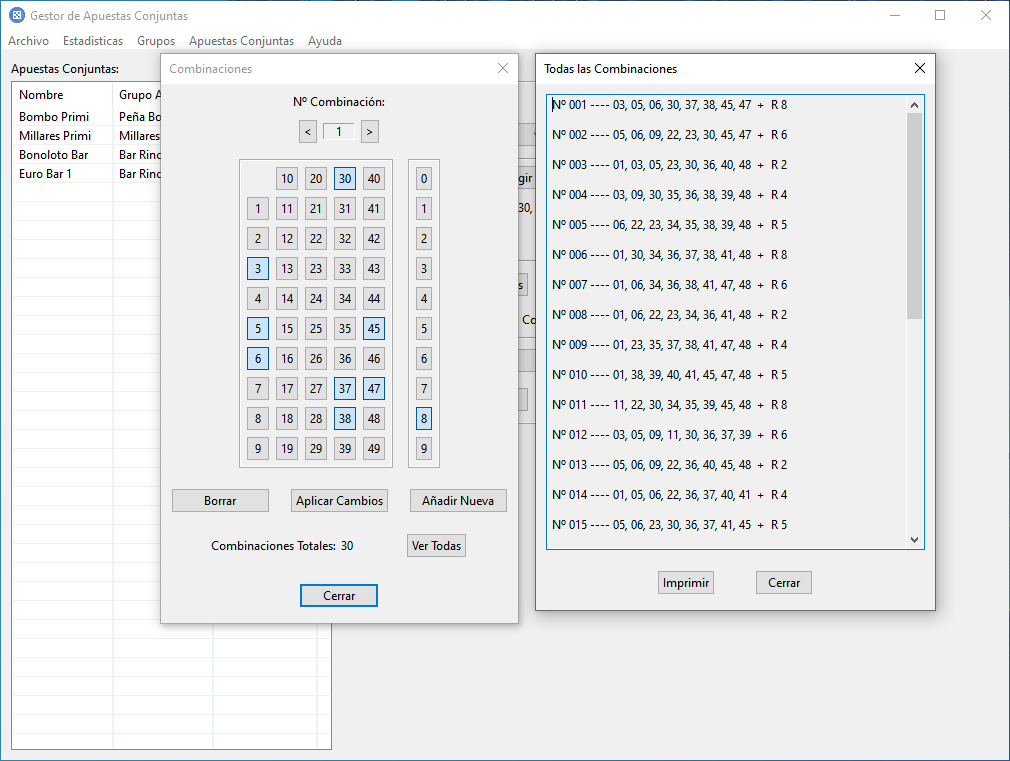Screen dimensions: 1010x761
Task: Deselect number 38 in the grid
Action: 345,419
